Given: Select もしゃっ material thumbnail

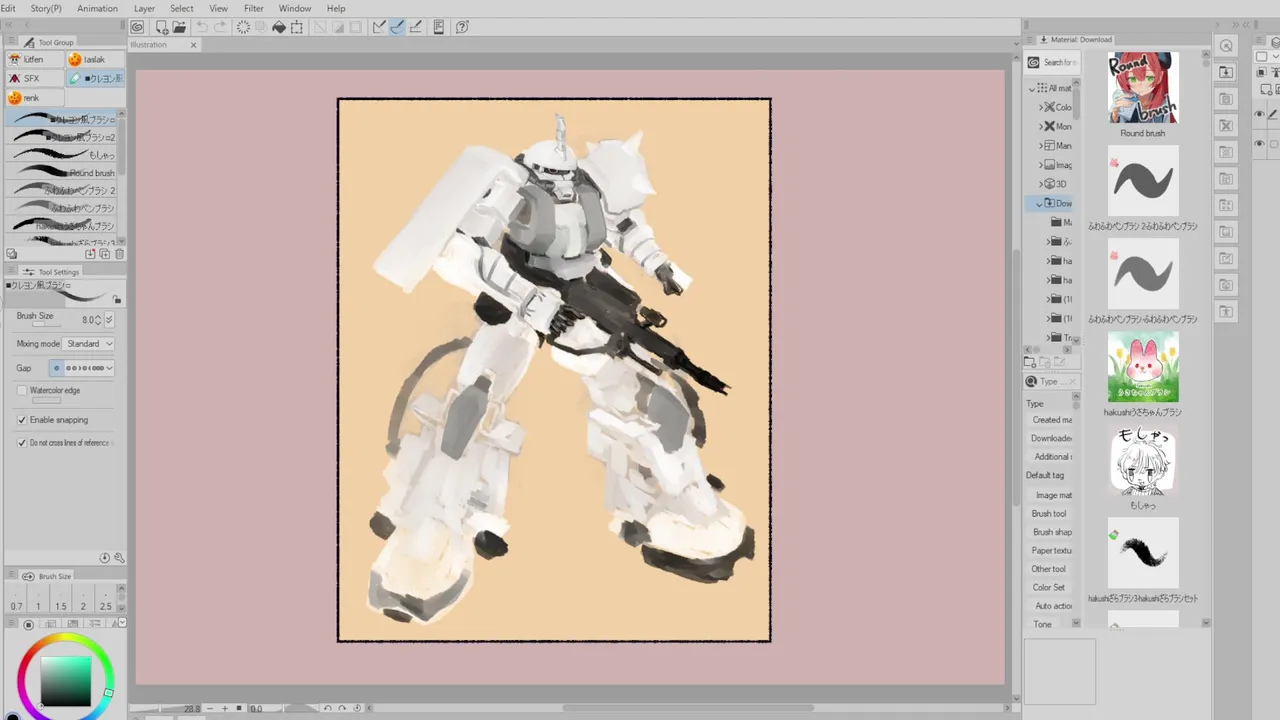Looking at the screenshot, I should pos(1143,460).
